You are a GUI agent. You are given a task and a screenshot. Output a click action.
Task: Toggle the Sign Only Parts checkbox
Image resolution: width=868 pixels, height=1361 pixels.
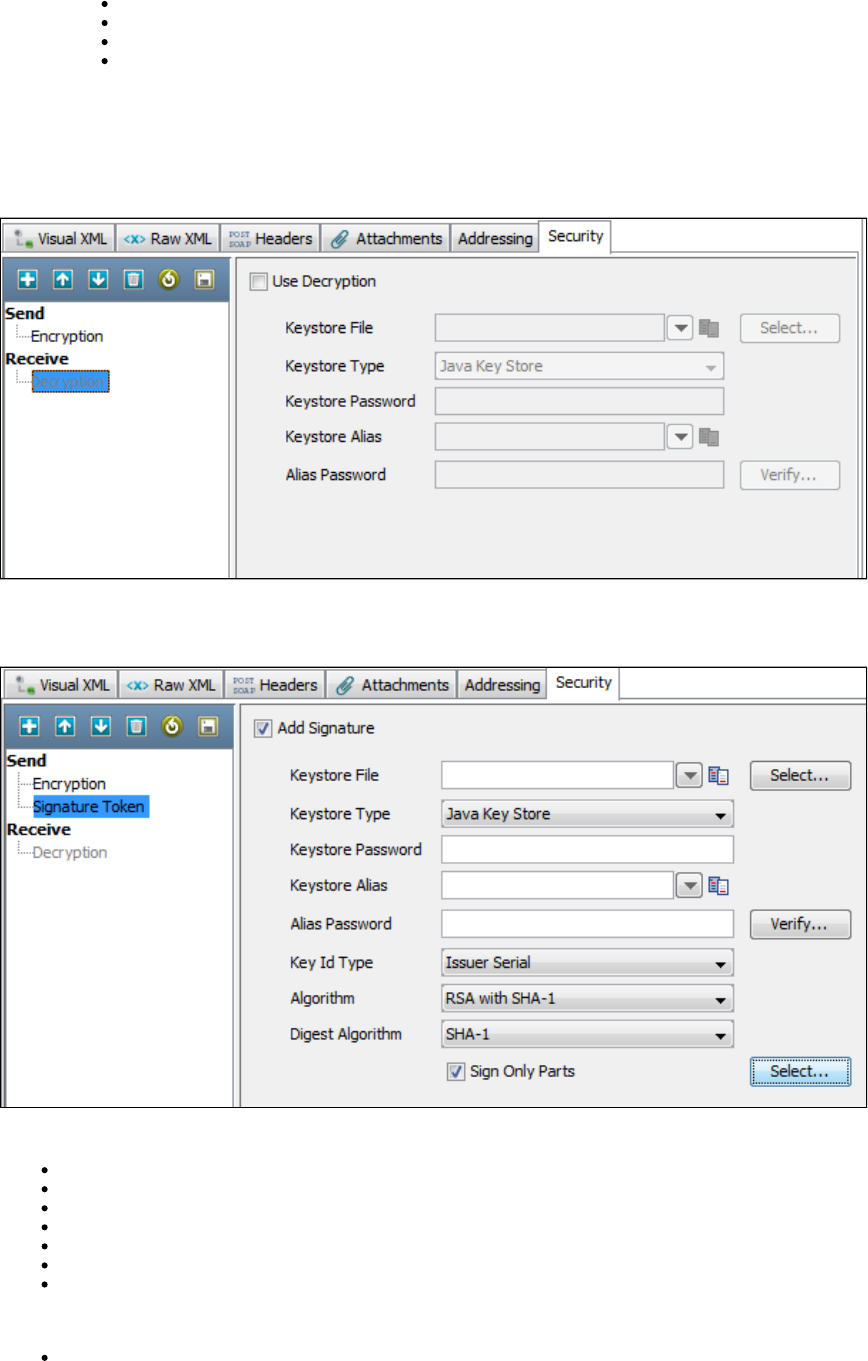[x=455, y=1071]
